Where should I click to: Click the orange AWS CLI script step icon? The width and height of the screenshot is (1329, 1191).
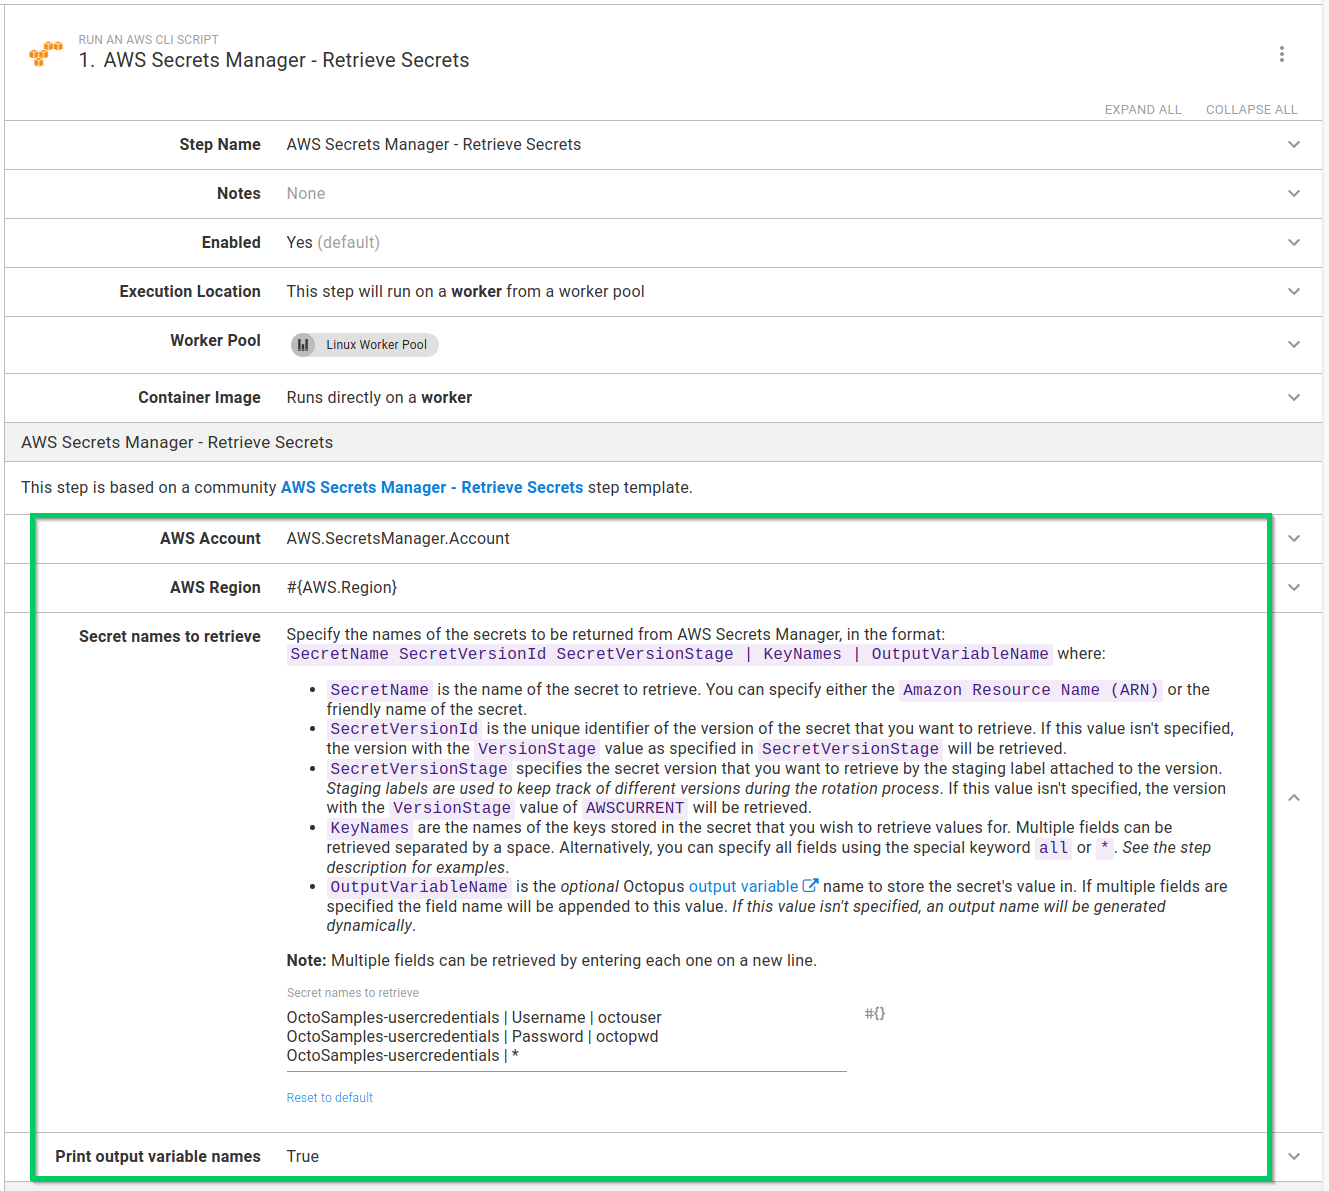click(x=45, y=53)
